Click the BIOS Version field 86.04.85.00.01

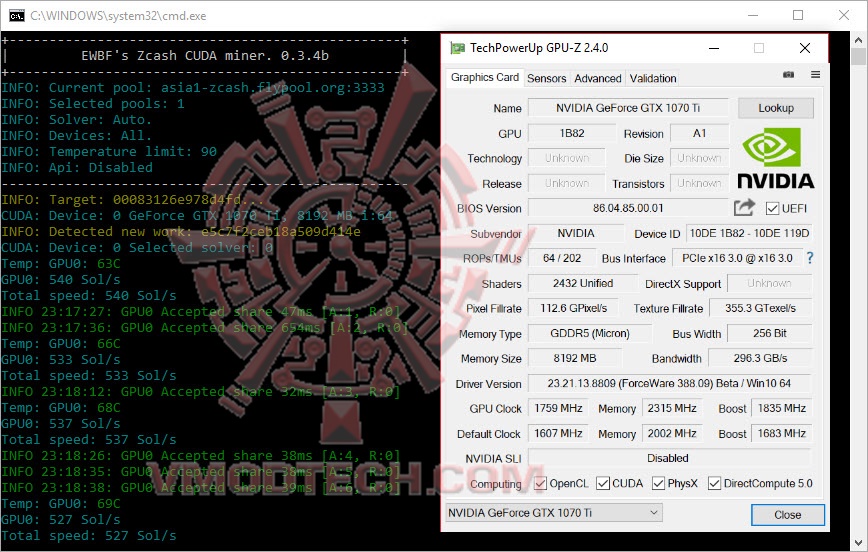click(x=628, y=208)
